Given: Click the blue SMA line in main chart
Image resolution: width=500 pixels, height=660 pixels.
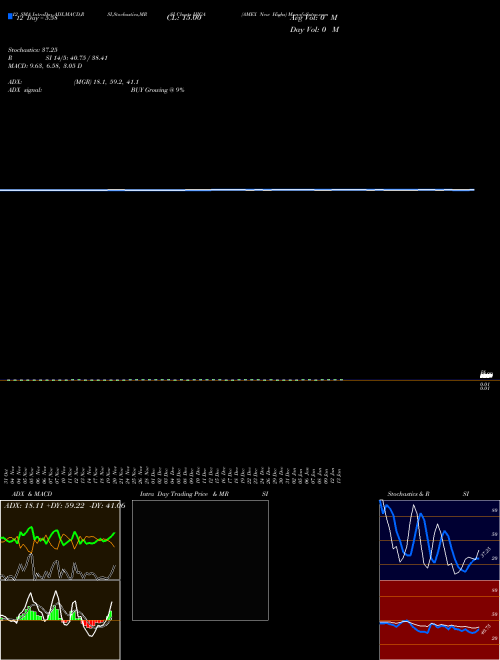Looking at the screenshot, I should [237, 190].
